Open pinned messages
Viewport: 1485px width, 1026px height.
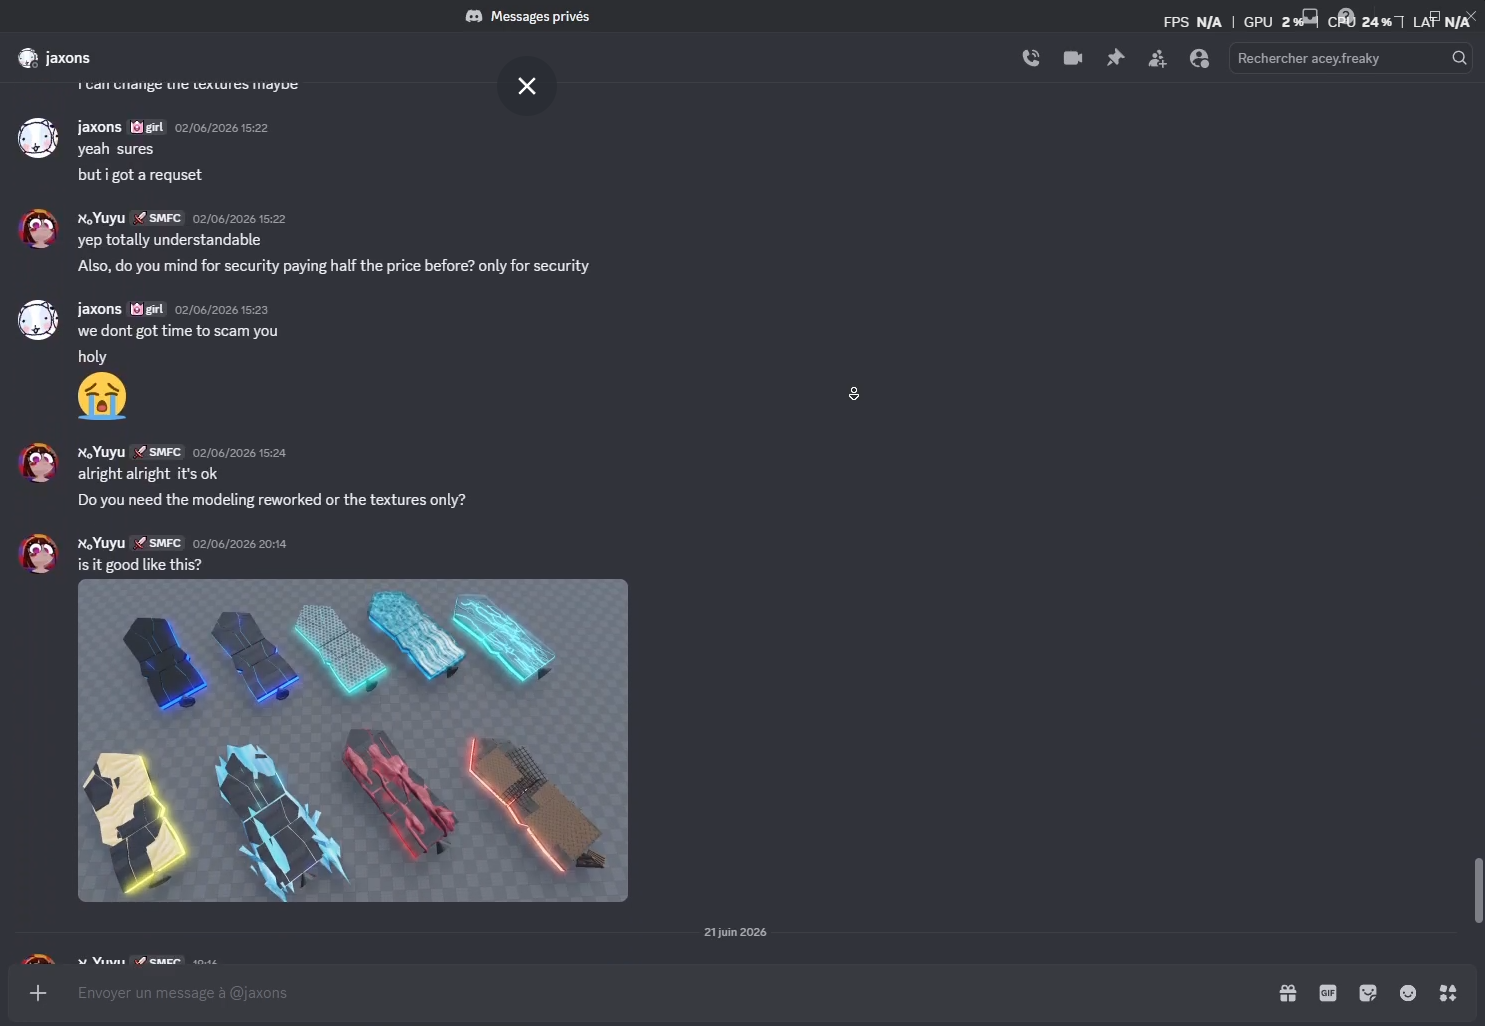1115,58
